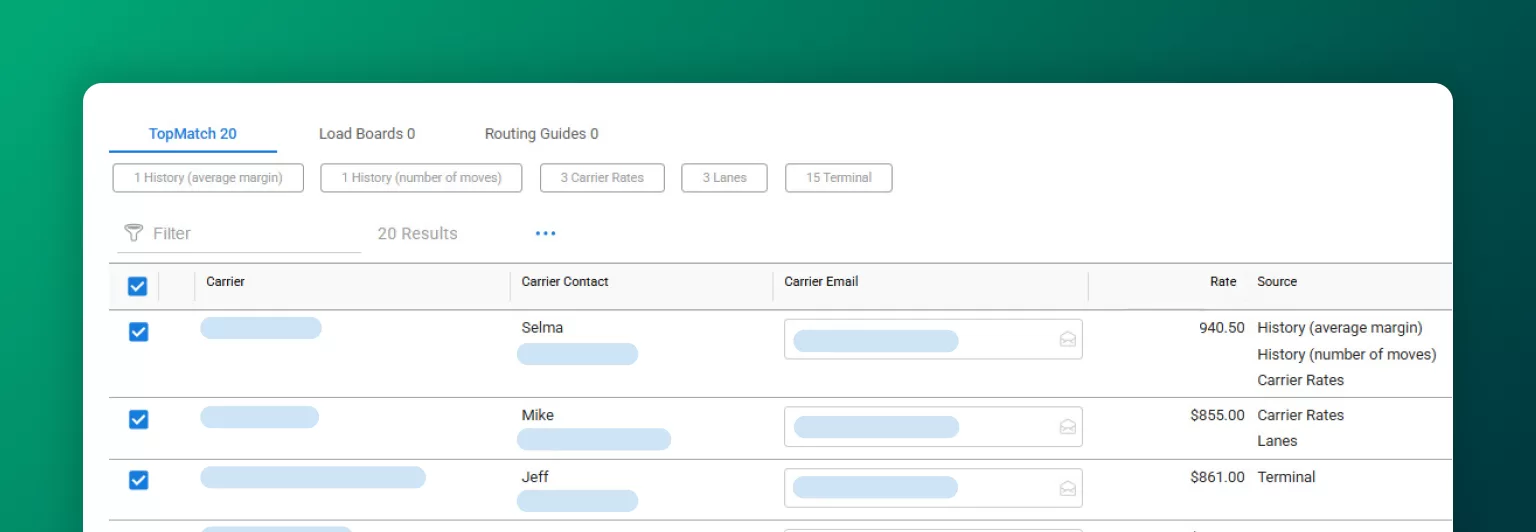Click the funnel filter icon
This screenshot has width=1536, height=532.
pos(133,233)
